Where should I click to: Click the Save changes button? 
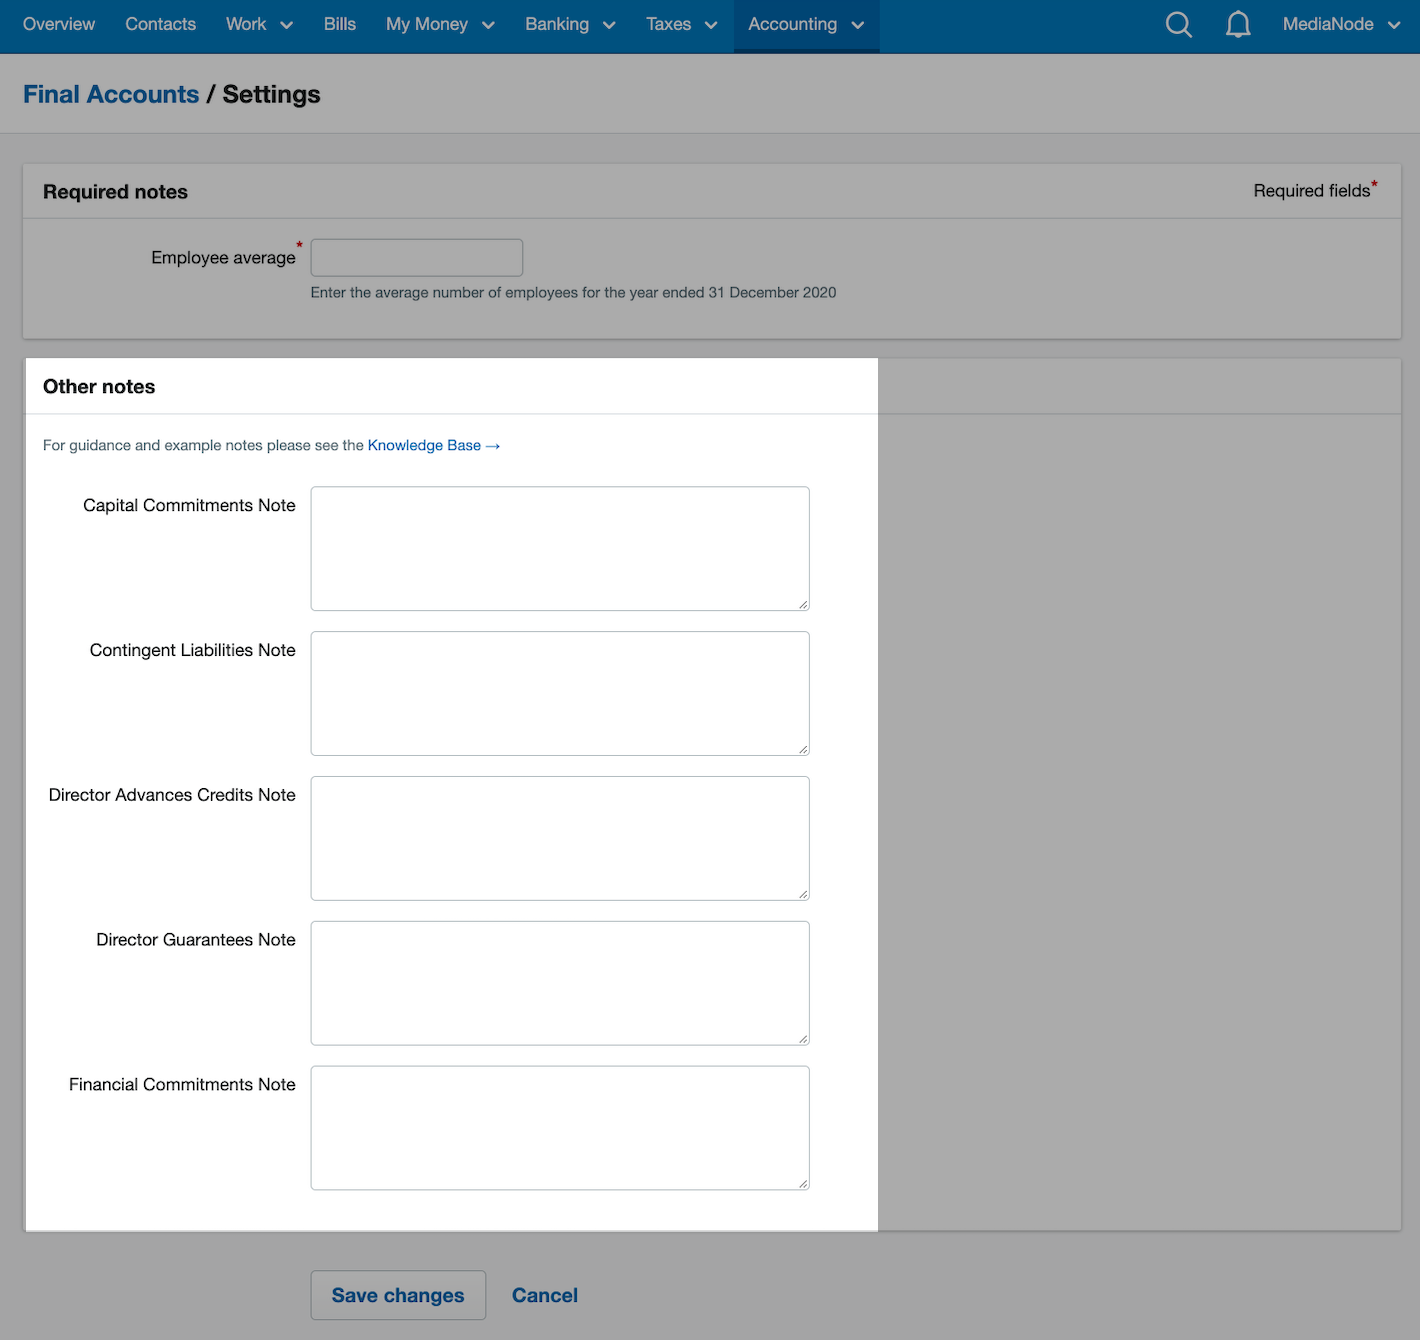point(397,1294)
